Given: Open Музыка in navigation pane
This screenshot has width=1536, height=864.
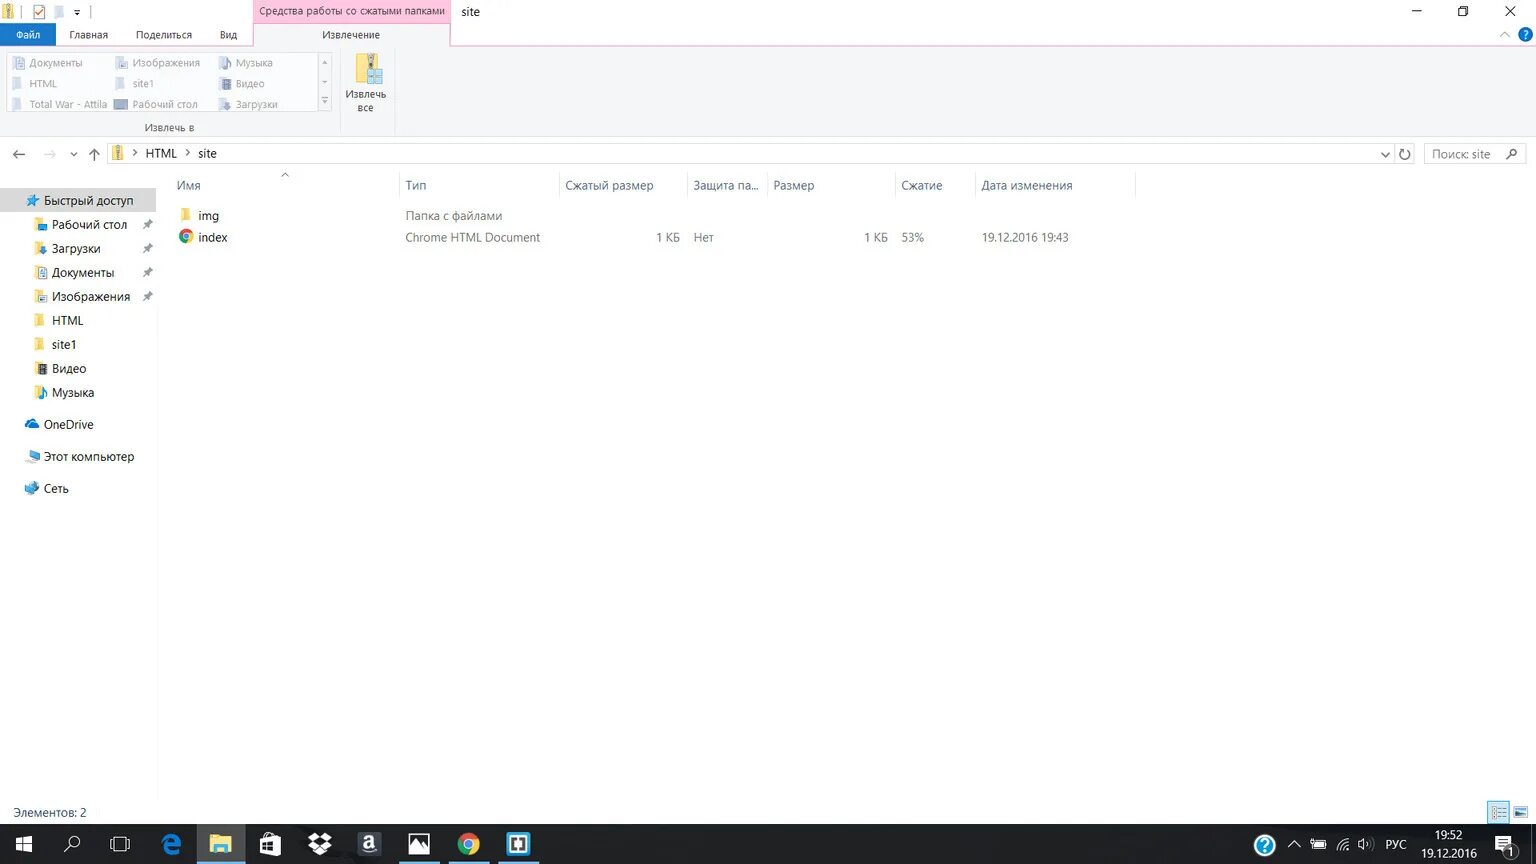Looking at the screenshot, I should (73, 393).
